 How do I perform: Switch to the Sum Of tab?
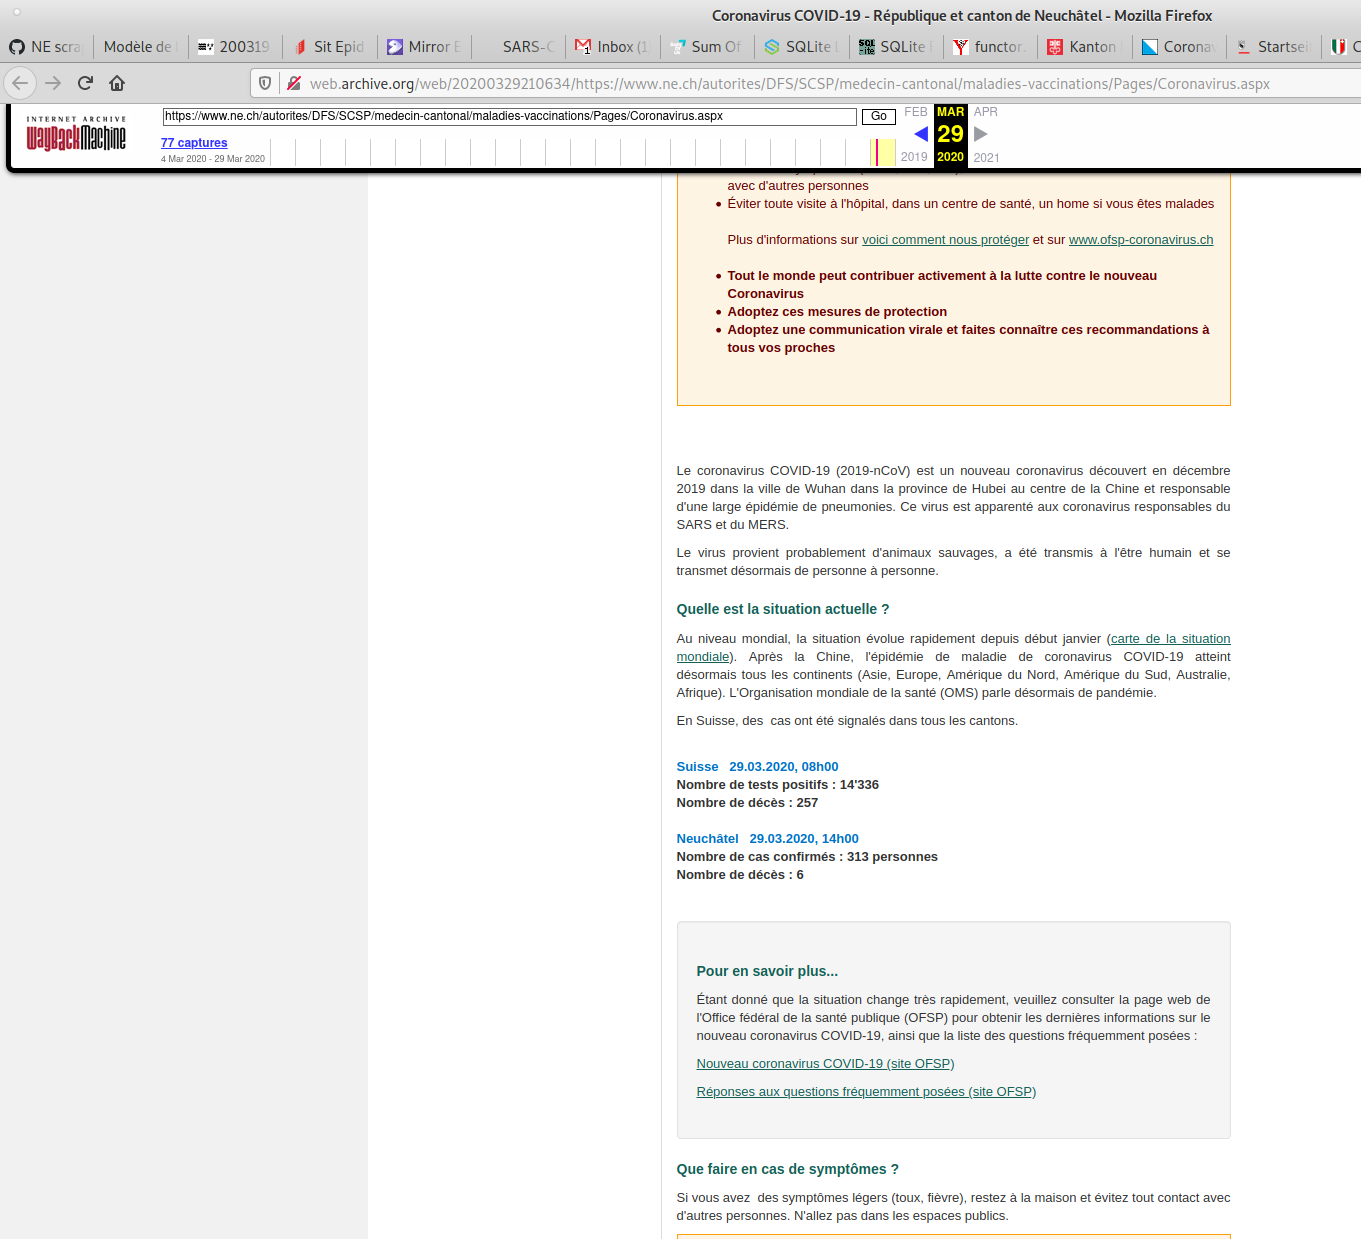pyautogui.click(x=707, y=47)
